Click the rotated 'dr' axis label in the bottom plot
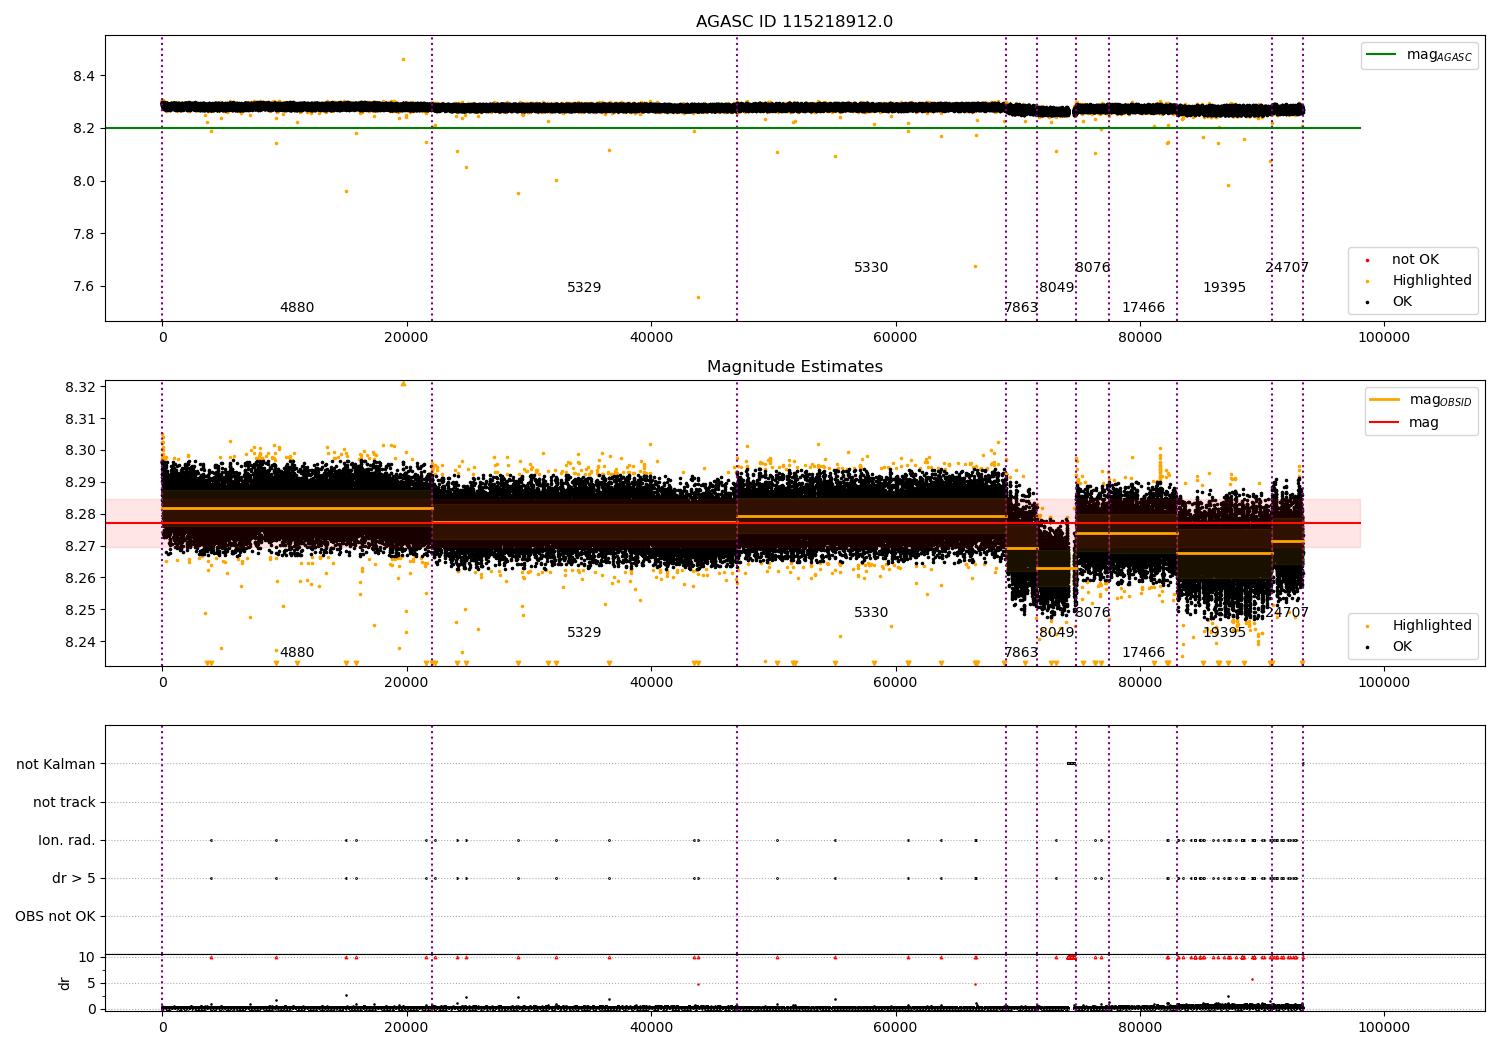The height and width of the screenshot is (1050, 1500). [65, 983]
